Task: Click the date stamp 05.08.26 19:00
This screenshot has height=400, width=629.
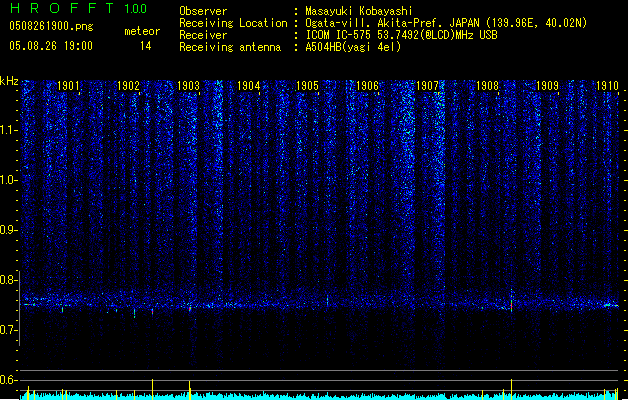Action: click(51, 46)
